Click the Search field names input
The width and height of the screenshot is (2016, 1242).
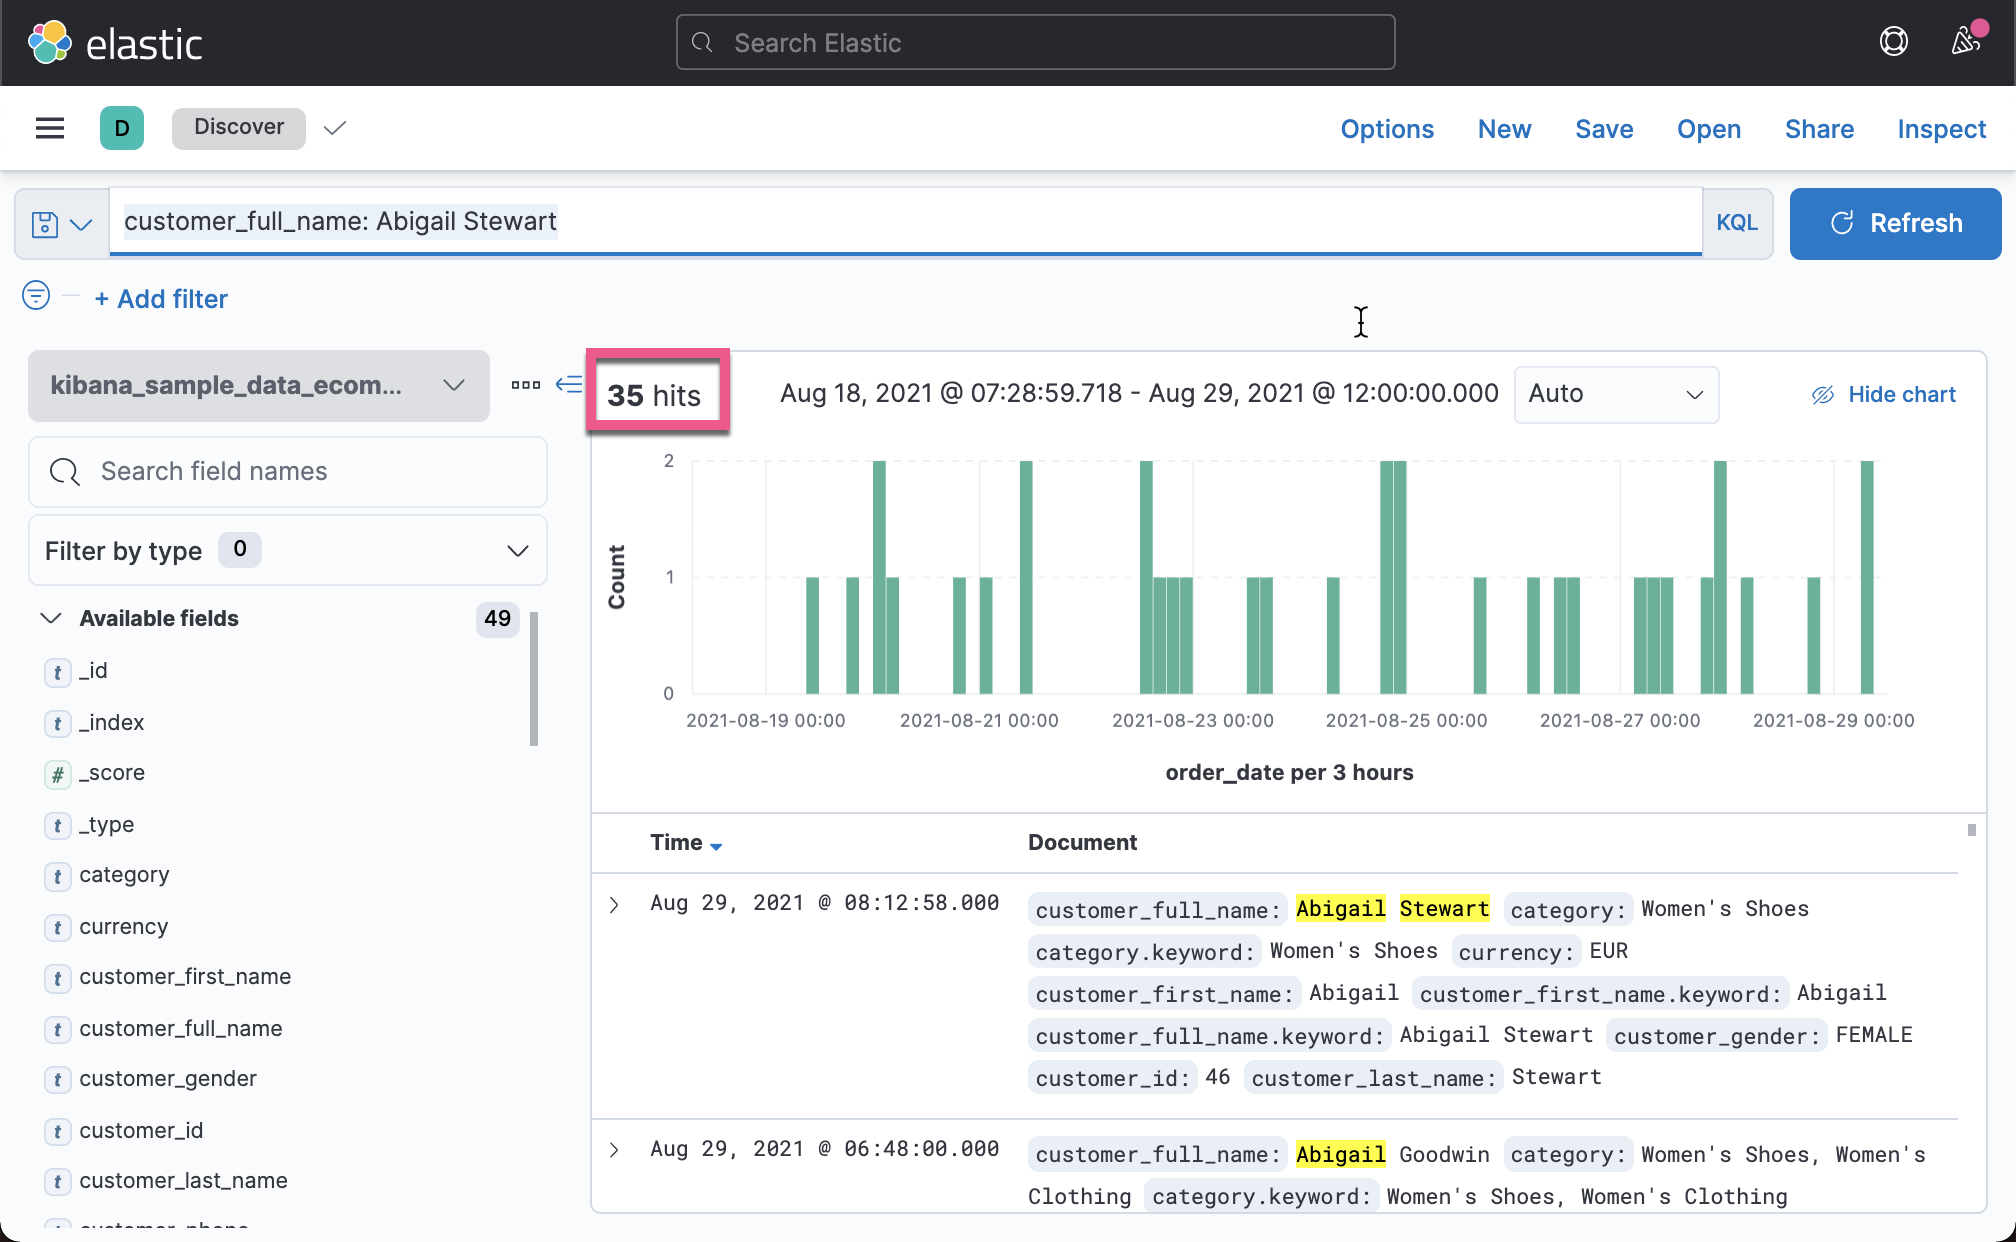[x=288, y=471]
